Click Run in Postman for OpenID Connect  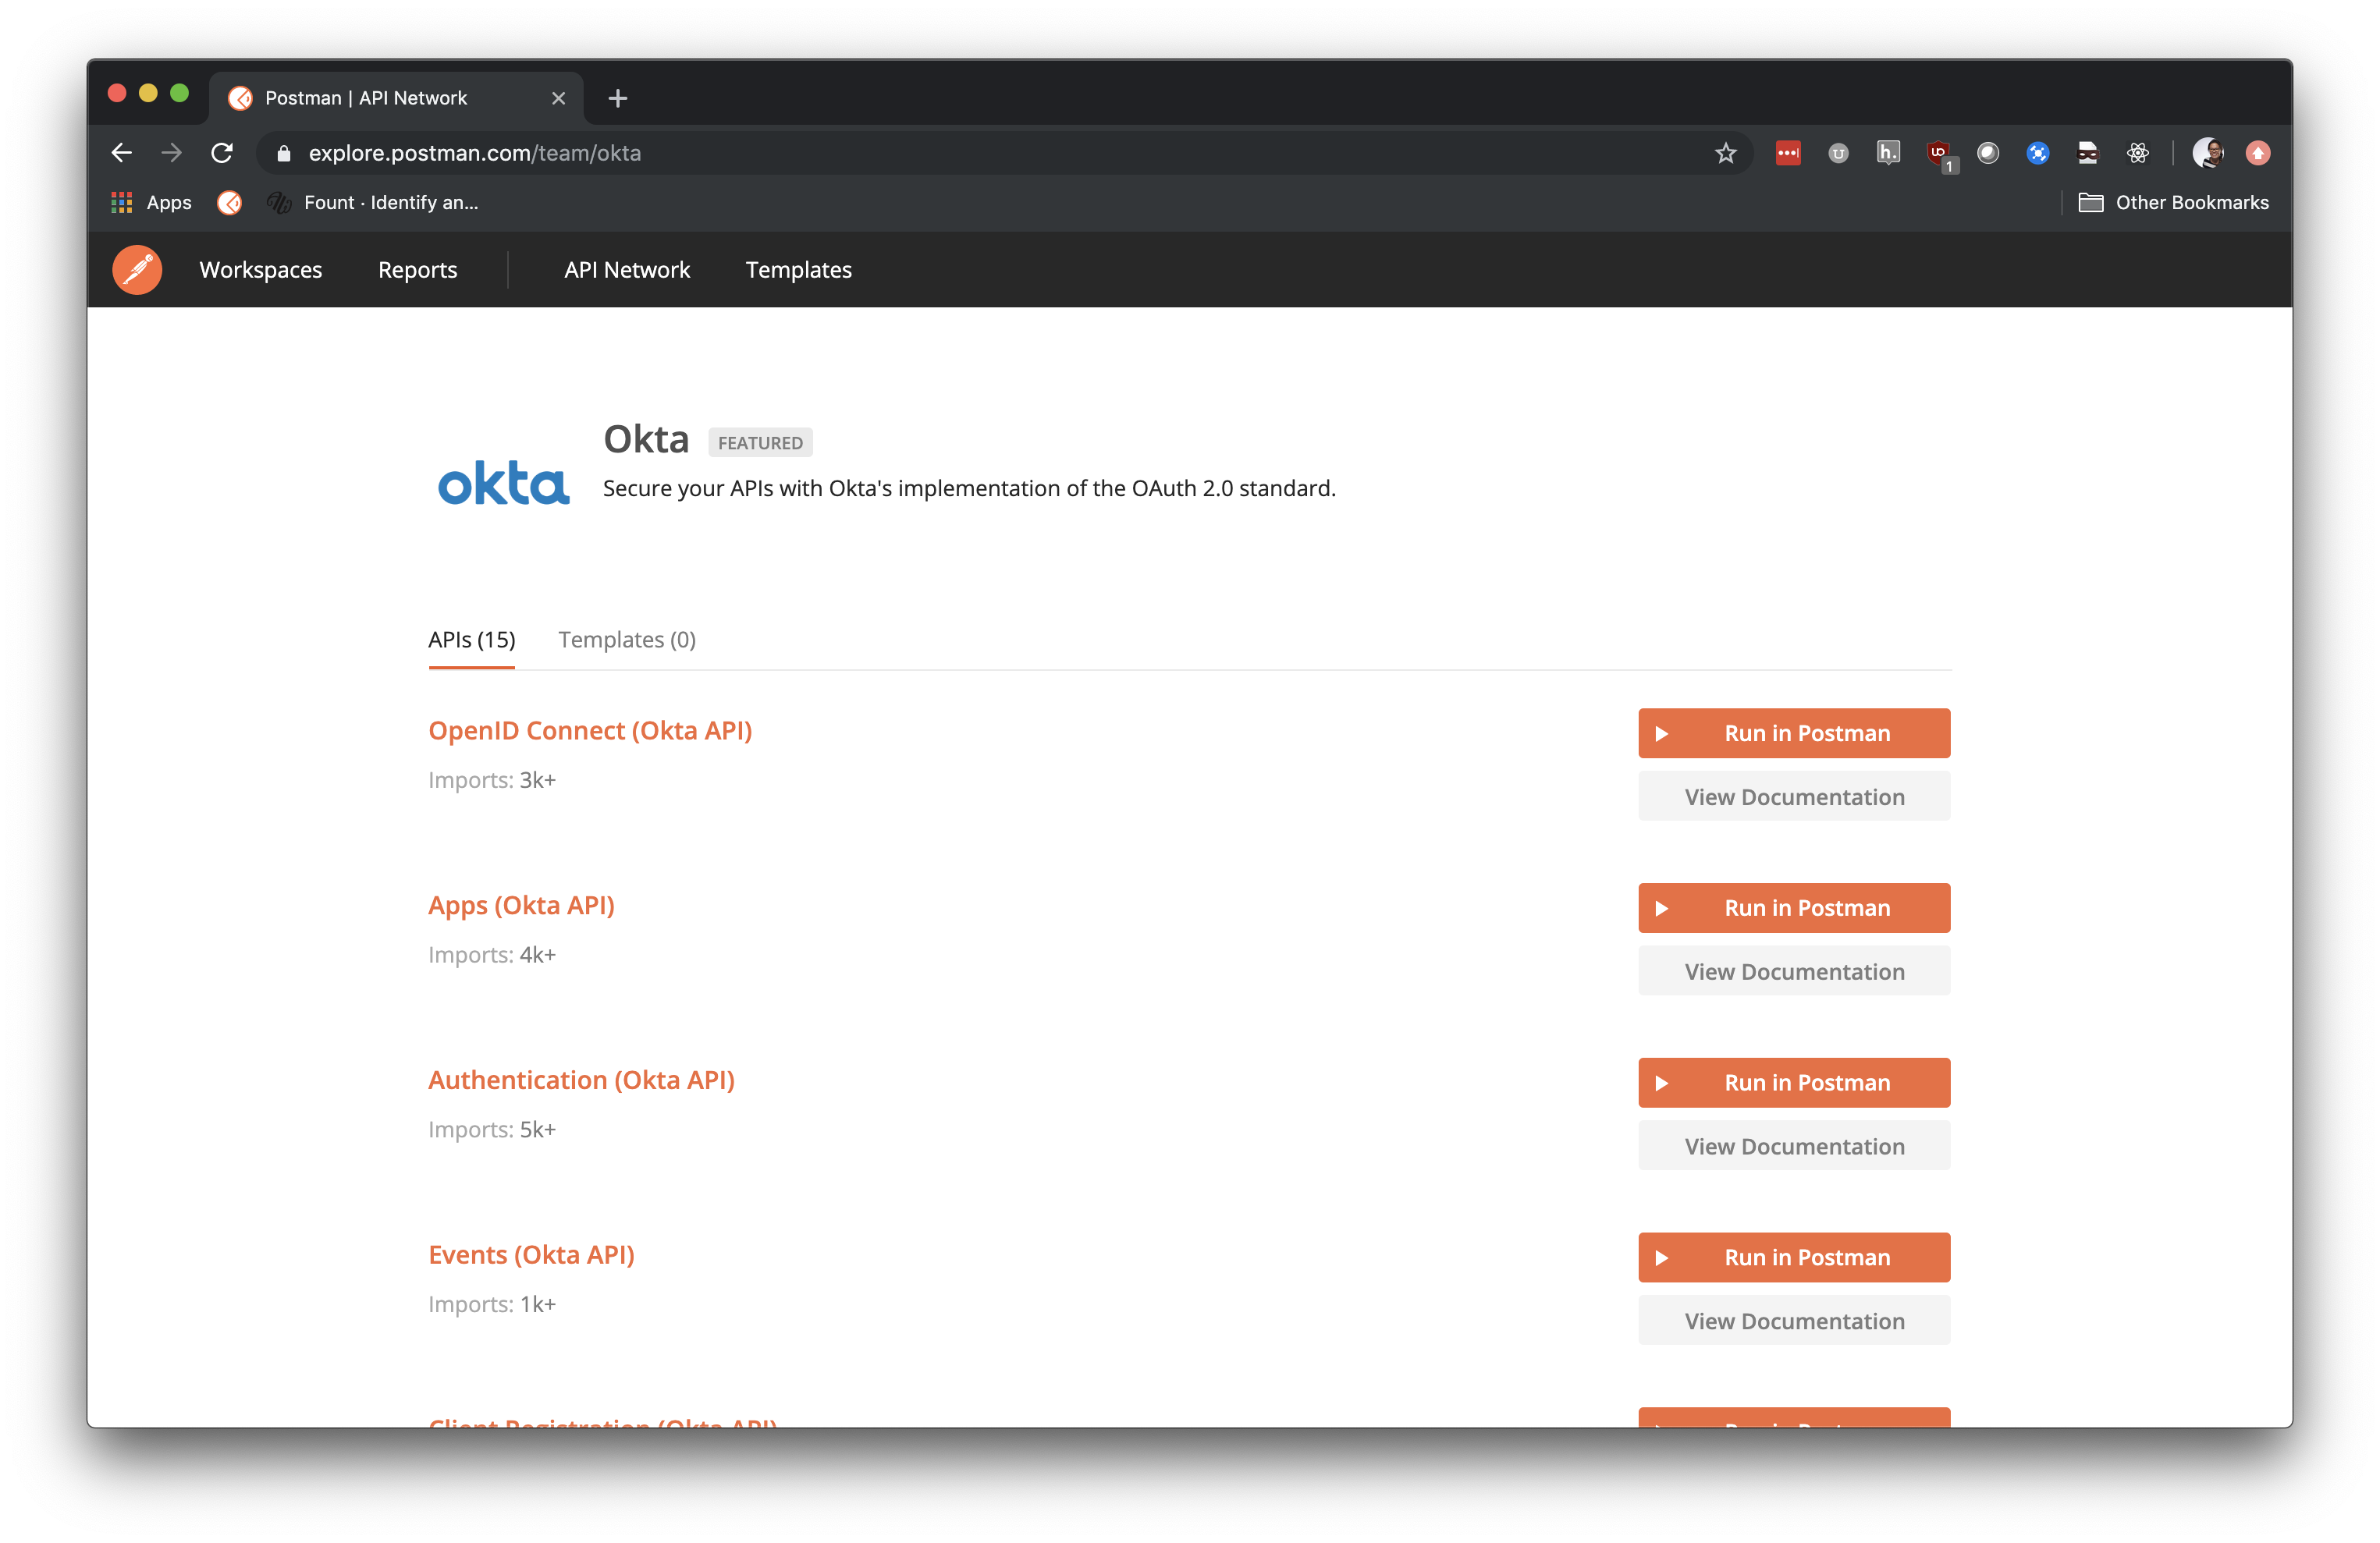click(1794, 732)
